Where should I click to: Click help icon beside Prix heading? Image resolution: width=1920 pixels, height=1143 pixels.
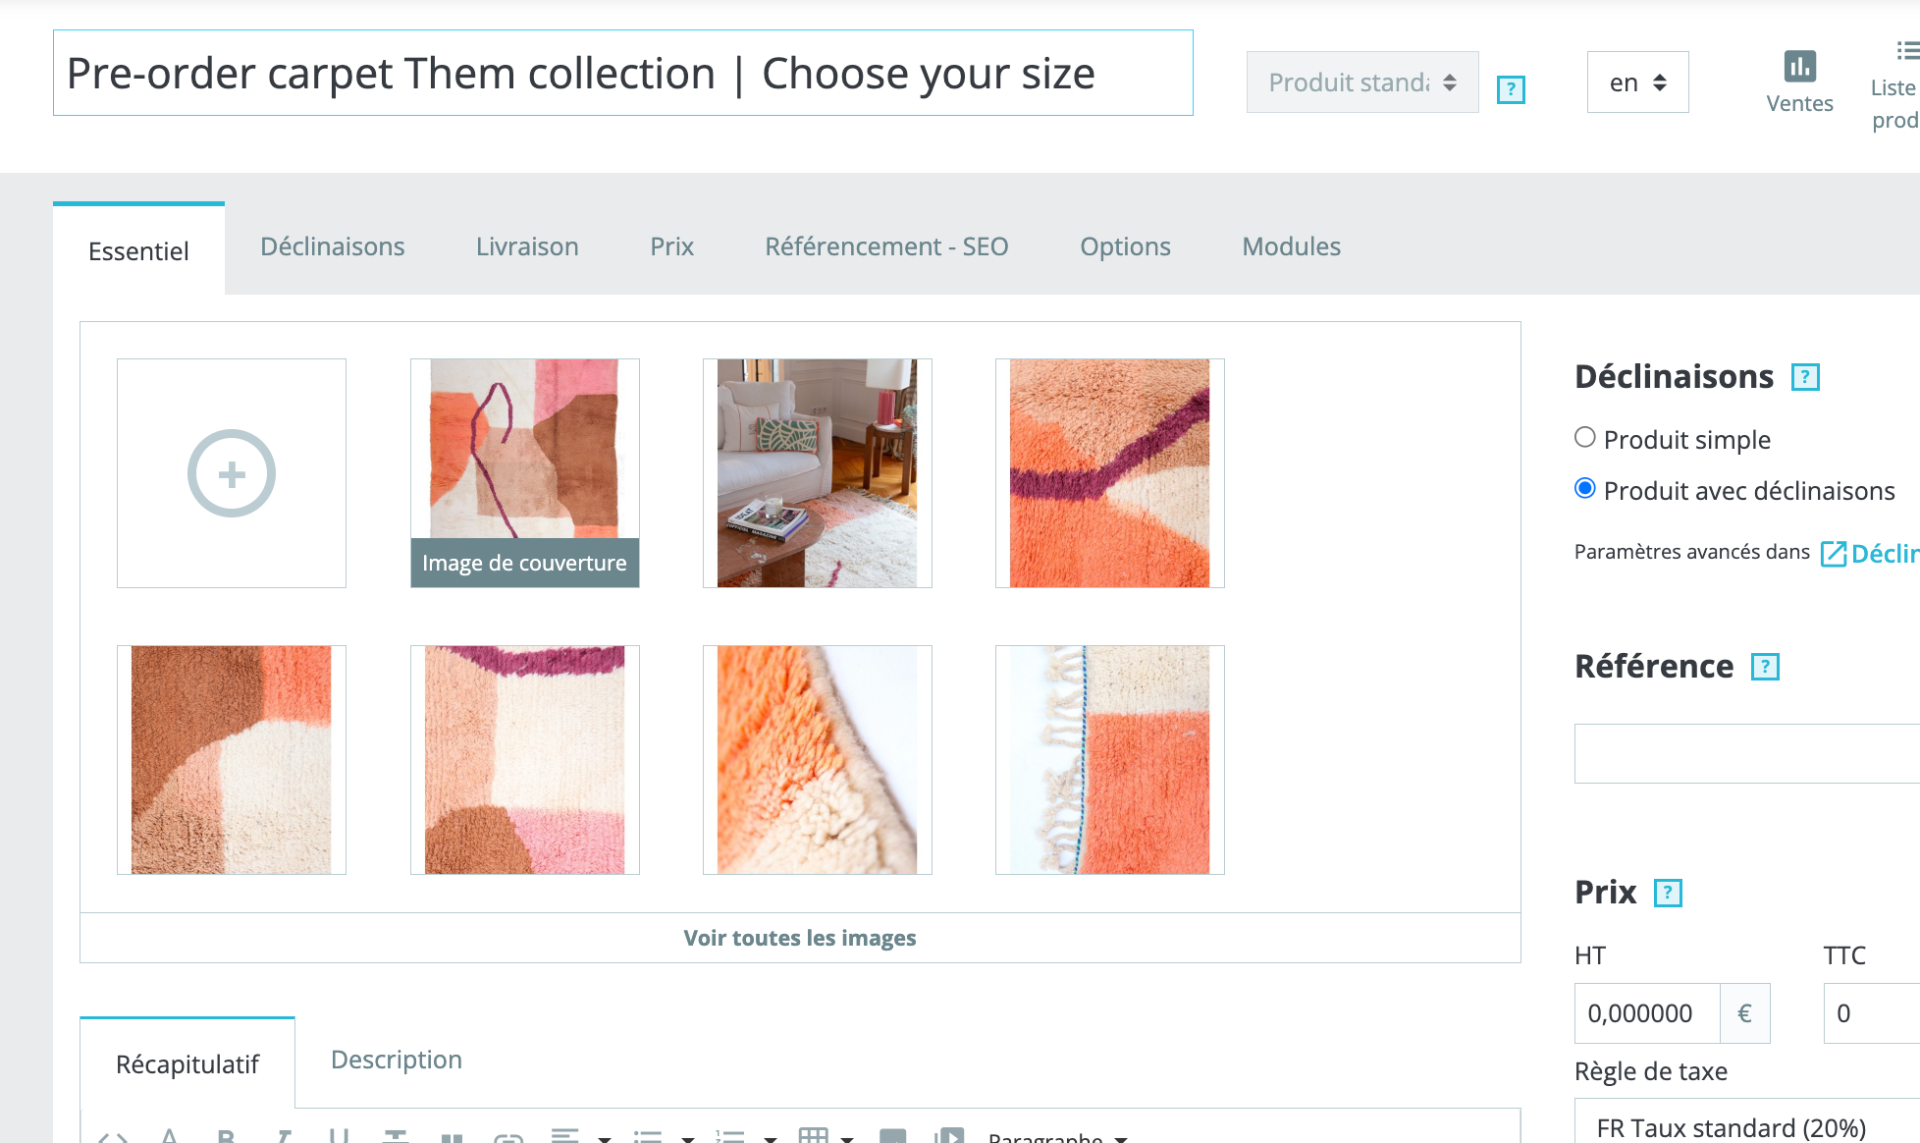(1667, 893)
